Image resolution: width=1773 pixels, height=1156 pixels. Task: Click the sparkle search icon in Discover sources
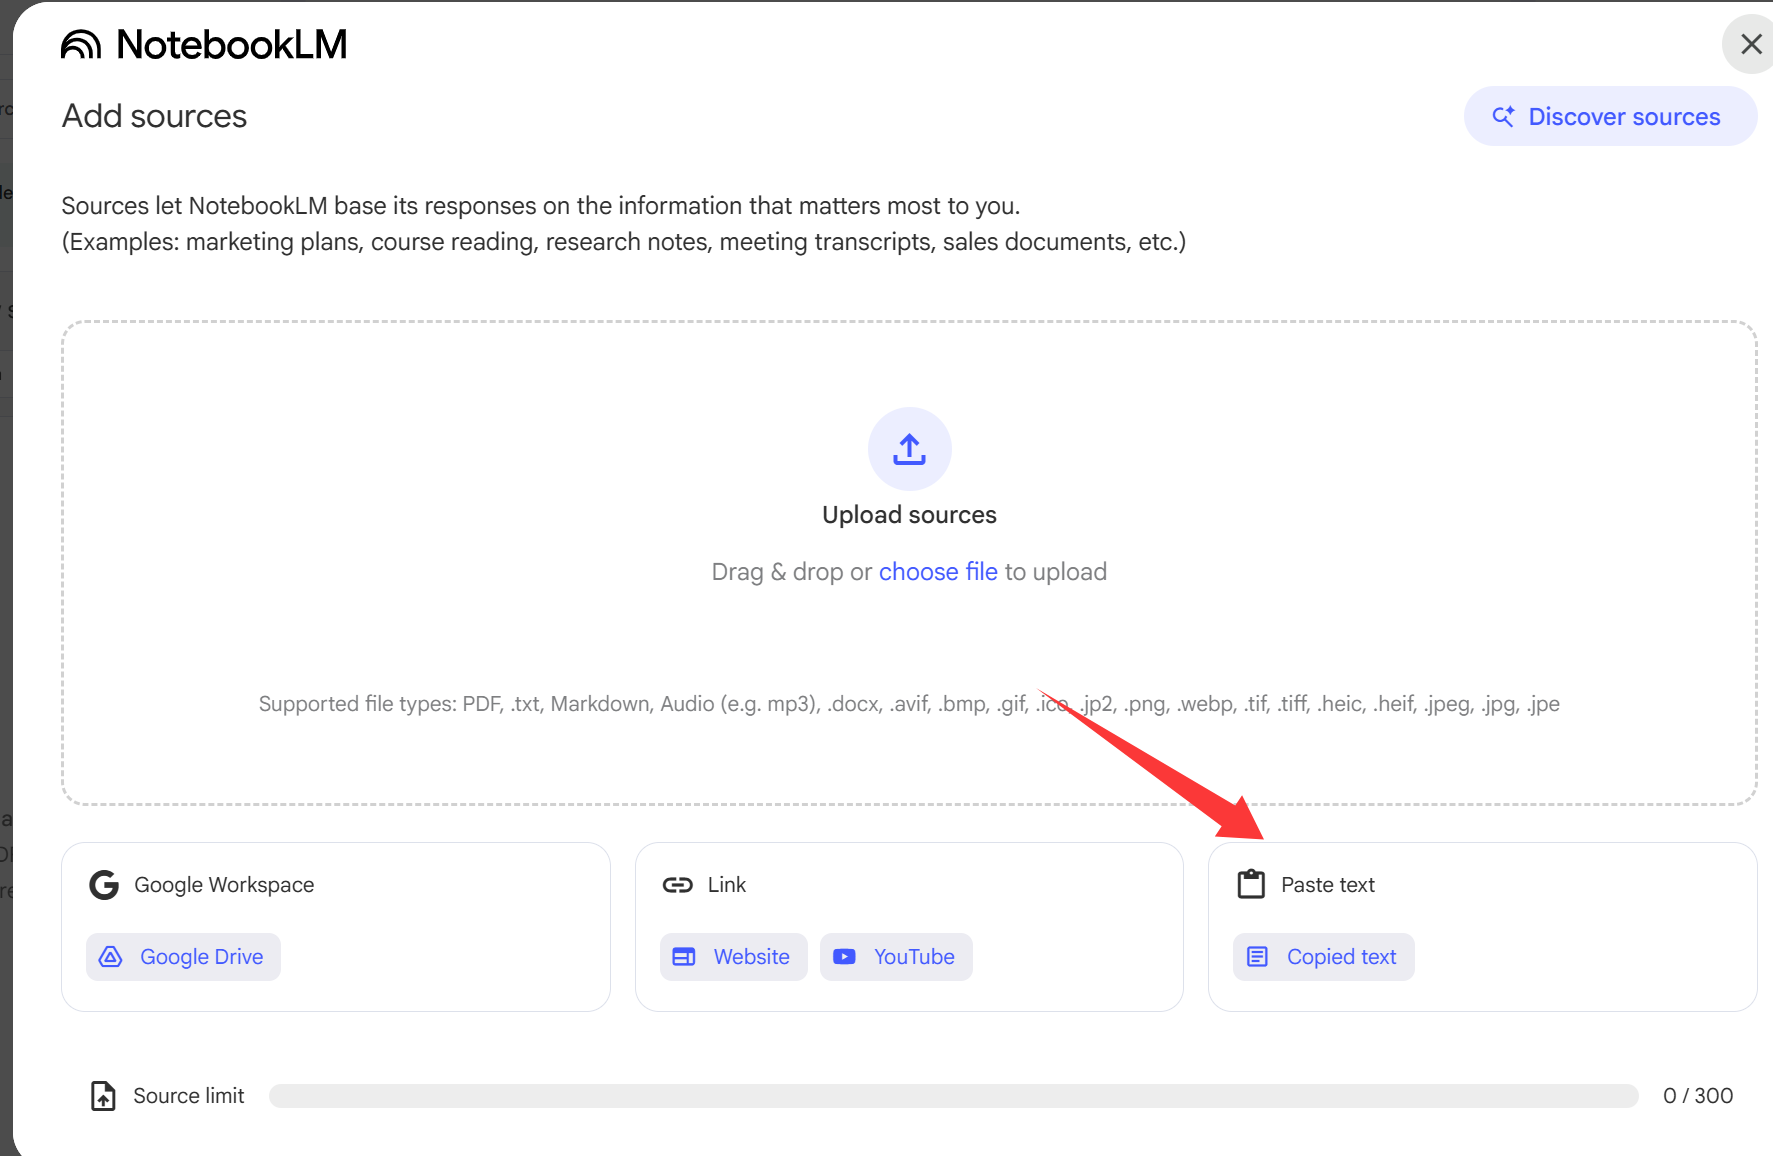point(1503,117)
